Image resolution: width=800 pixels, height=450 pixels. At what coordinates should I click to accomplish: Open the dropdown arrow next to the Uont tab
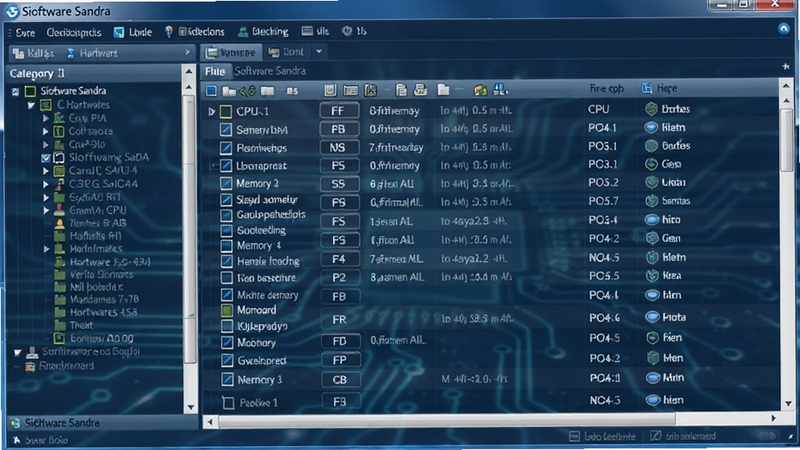[319, 52]
